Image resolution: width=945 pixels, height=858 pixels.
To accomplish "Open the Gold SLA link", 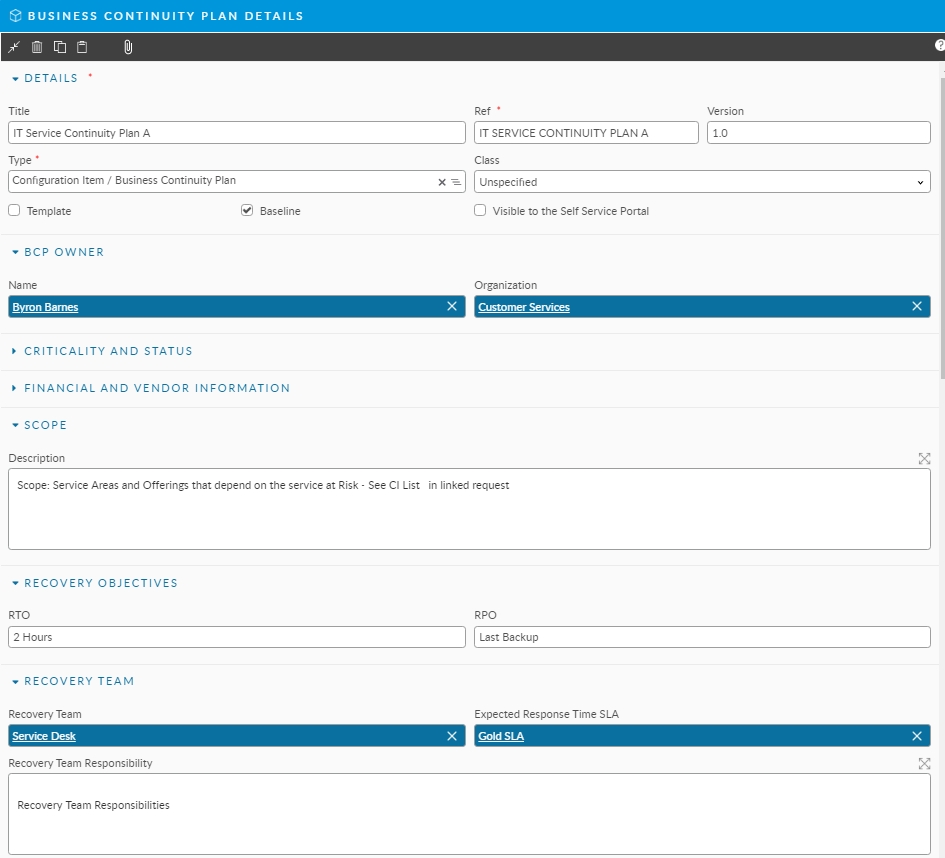I will click(x=501, y=737).
